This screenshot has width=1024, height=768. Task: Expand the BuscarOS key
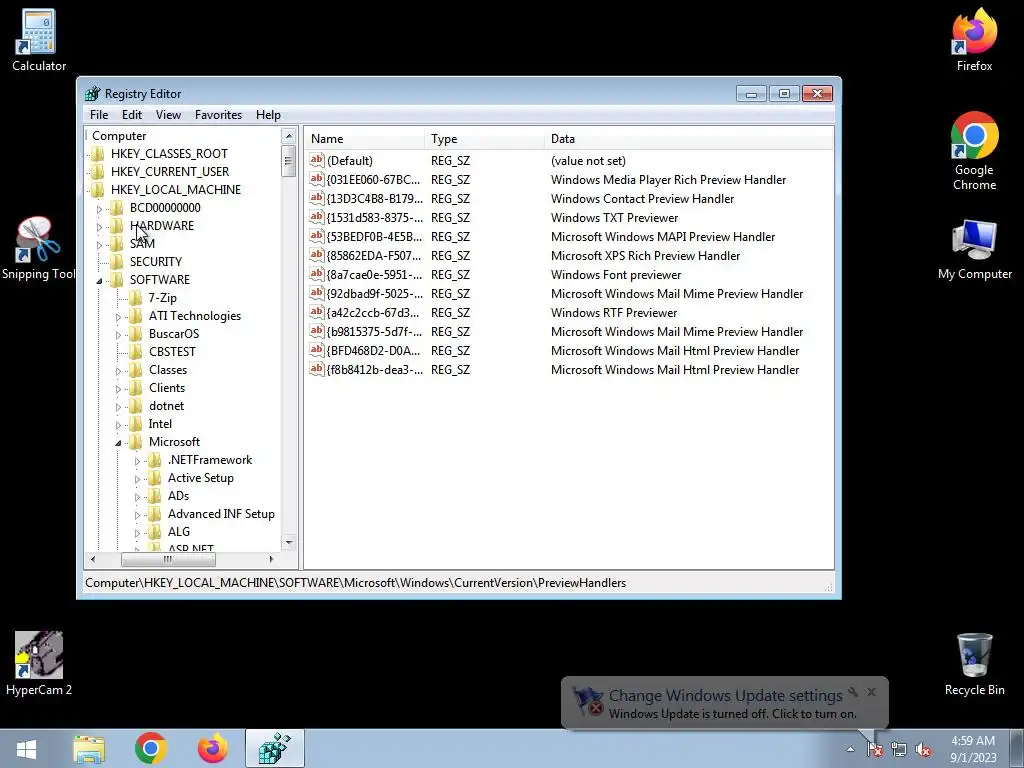point(118,335)
